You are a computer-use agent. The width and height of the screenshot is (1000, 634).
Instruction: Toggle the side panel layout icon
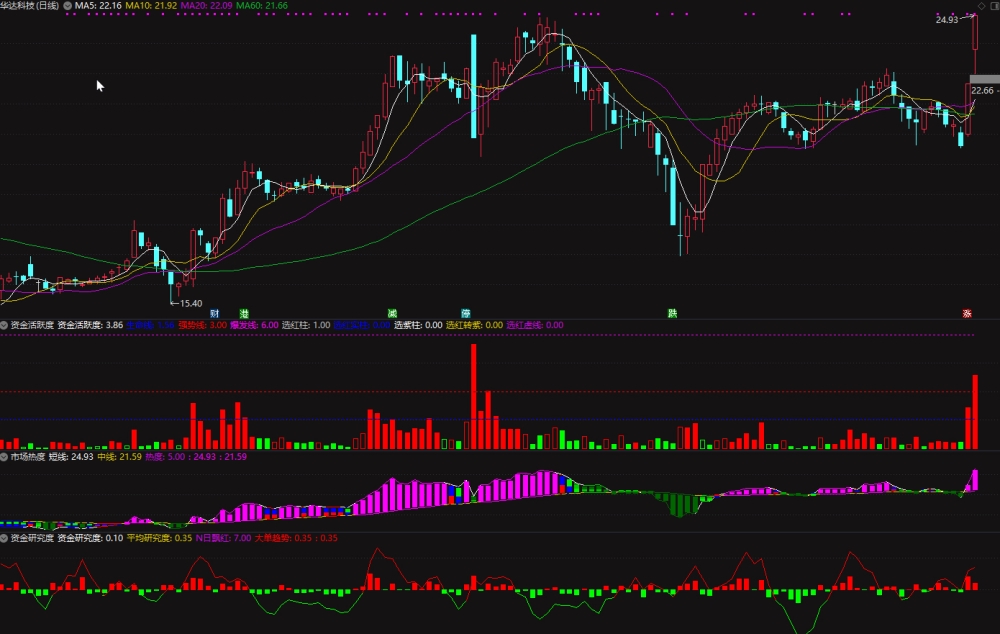[x=994, y=6]
